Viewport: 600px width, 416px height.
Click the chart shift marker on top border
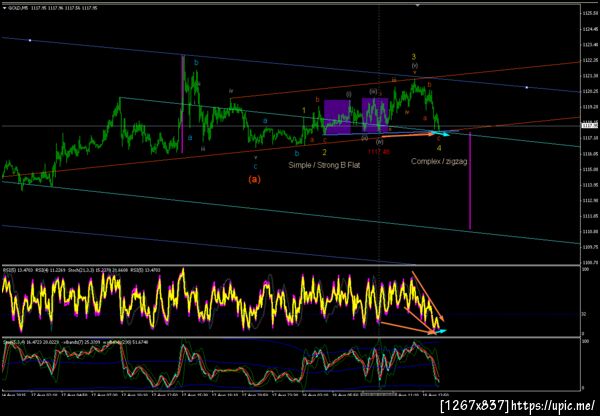pyautogui.click(x=417, y=5)
